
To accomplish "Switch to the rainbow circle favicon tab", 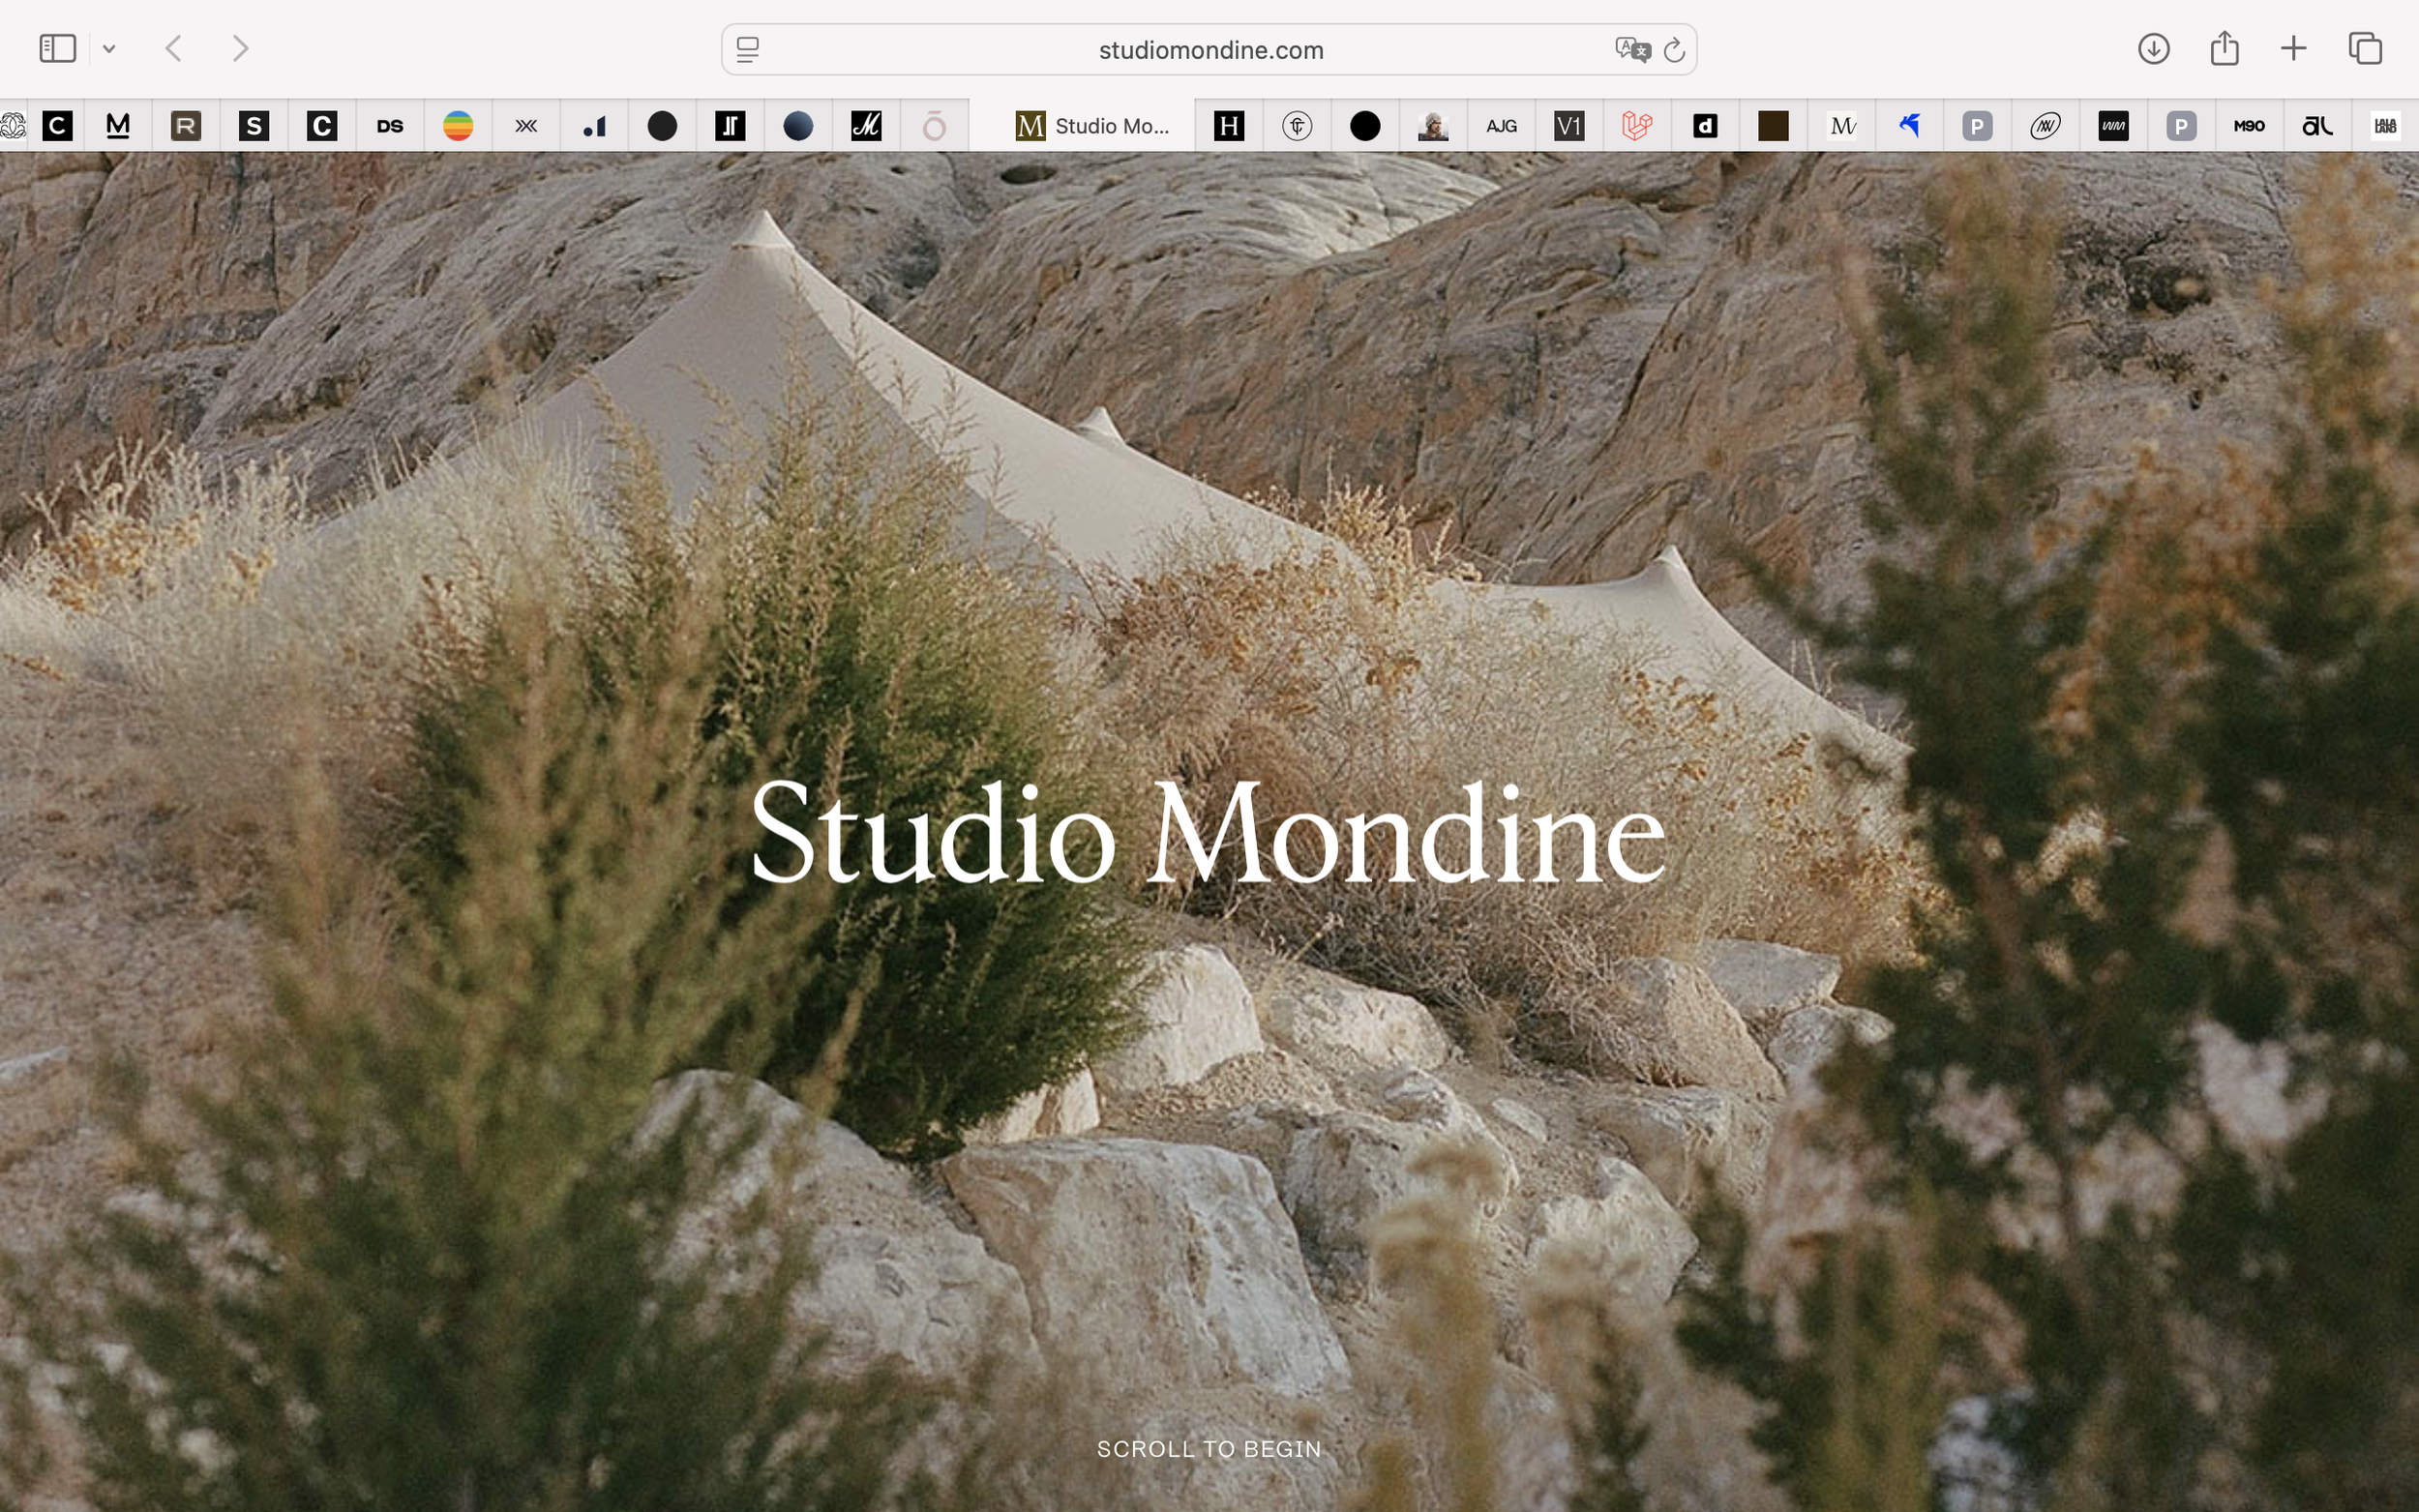I will tap(458, 126).
